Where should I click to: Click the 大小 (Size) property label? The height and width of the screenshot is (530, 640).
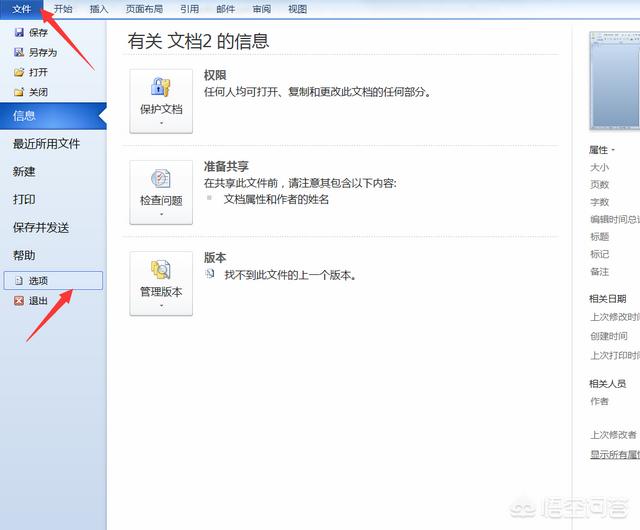coord(599,167)
